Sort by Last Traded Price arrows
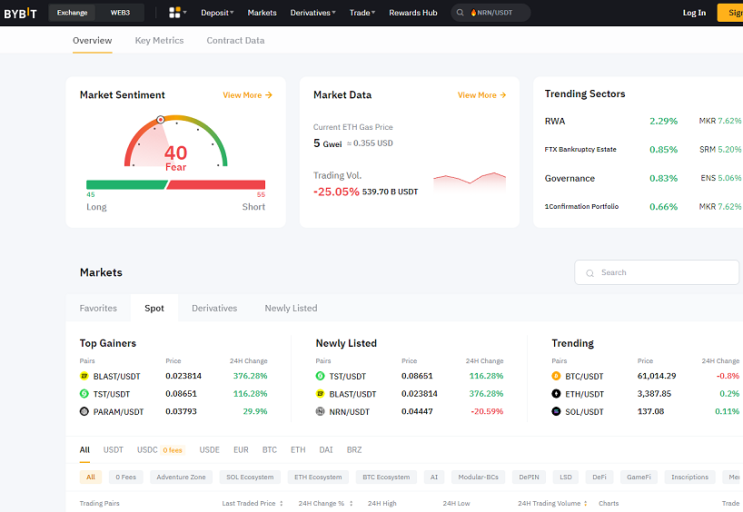 [x=281, y=503]
